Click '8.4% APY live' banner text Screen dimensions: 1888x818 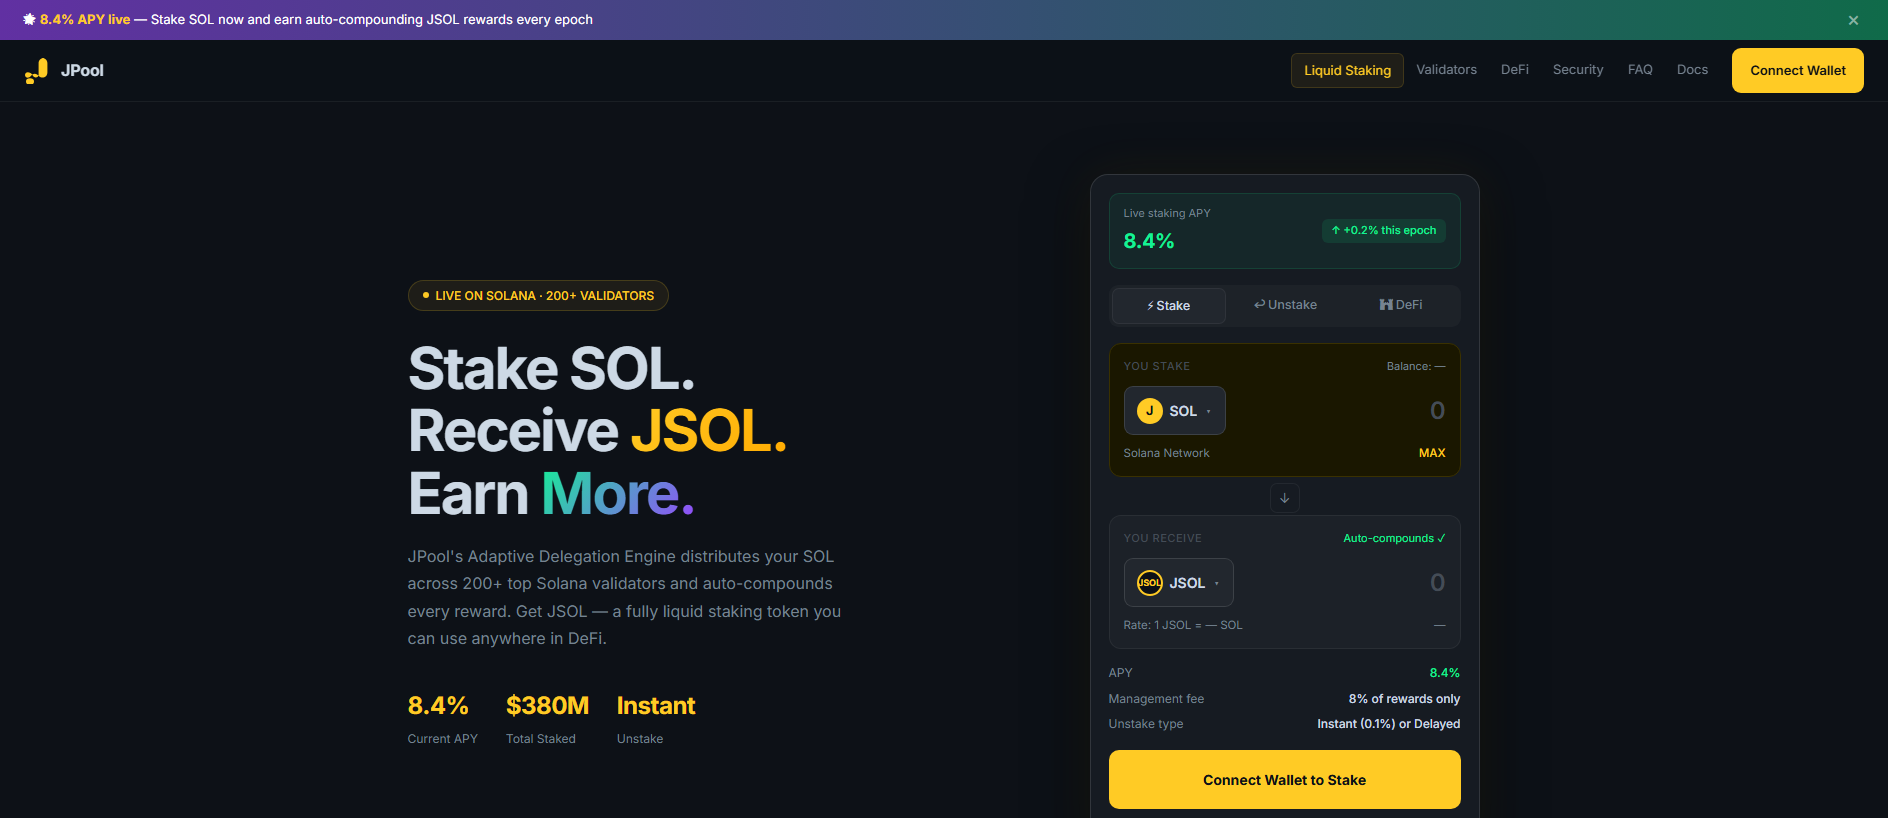(x=85, y=19)
